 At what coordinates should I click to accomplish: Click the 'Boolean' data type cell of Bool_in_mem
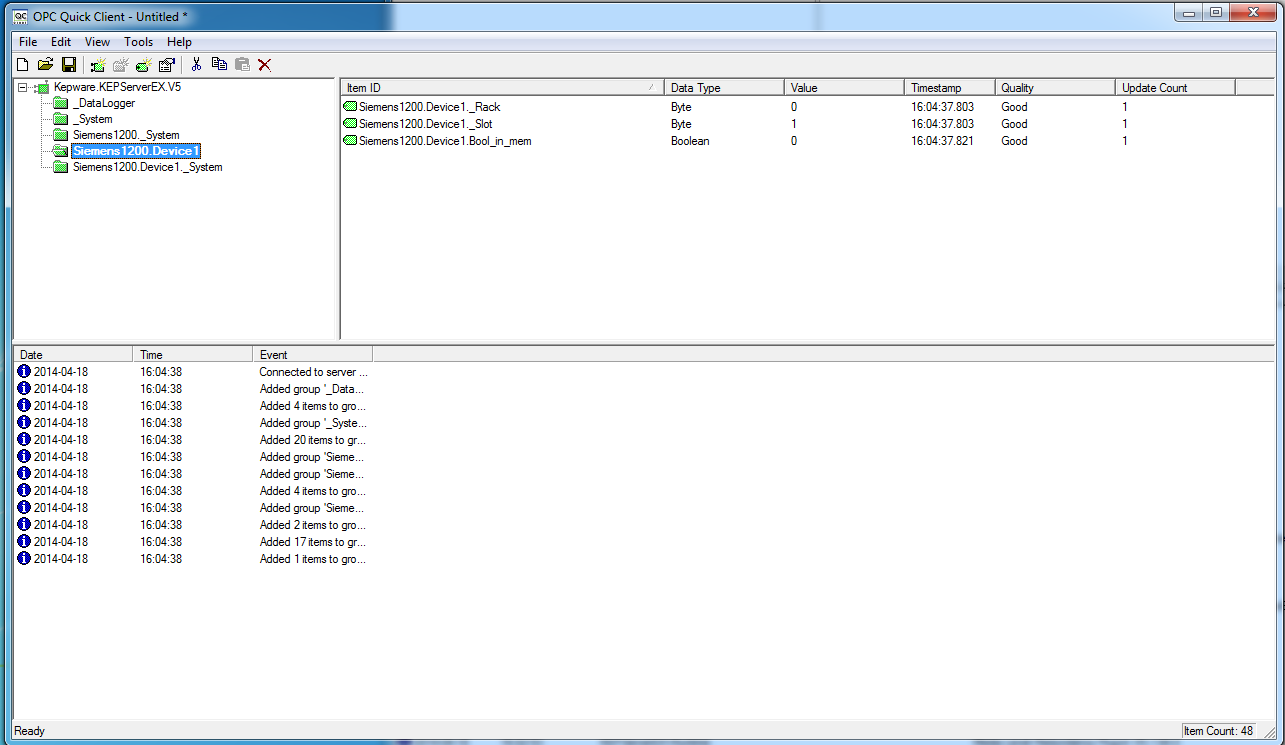click(690, 141)
